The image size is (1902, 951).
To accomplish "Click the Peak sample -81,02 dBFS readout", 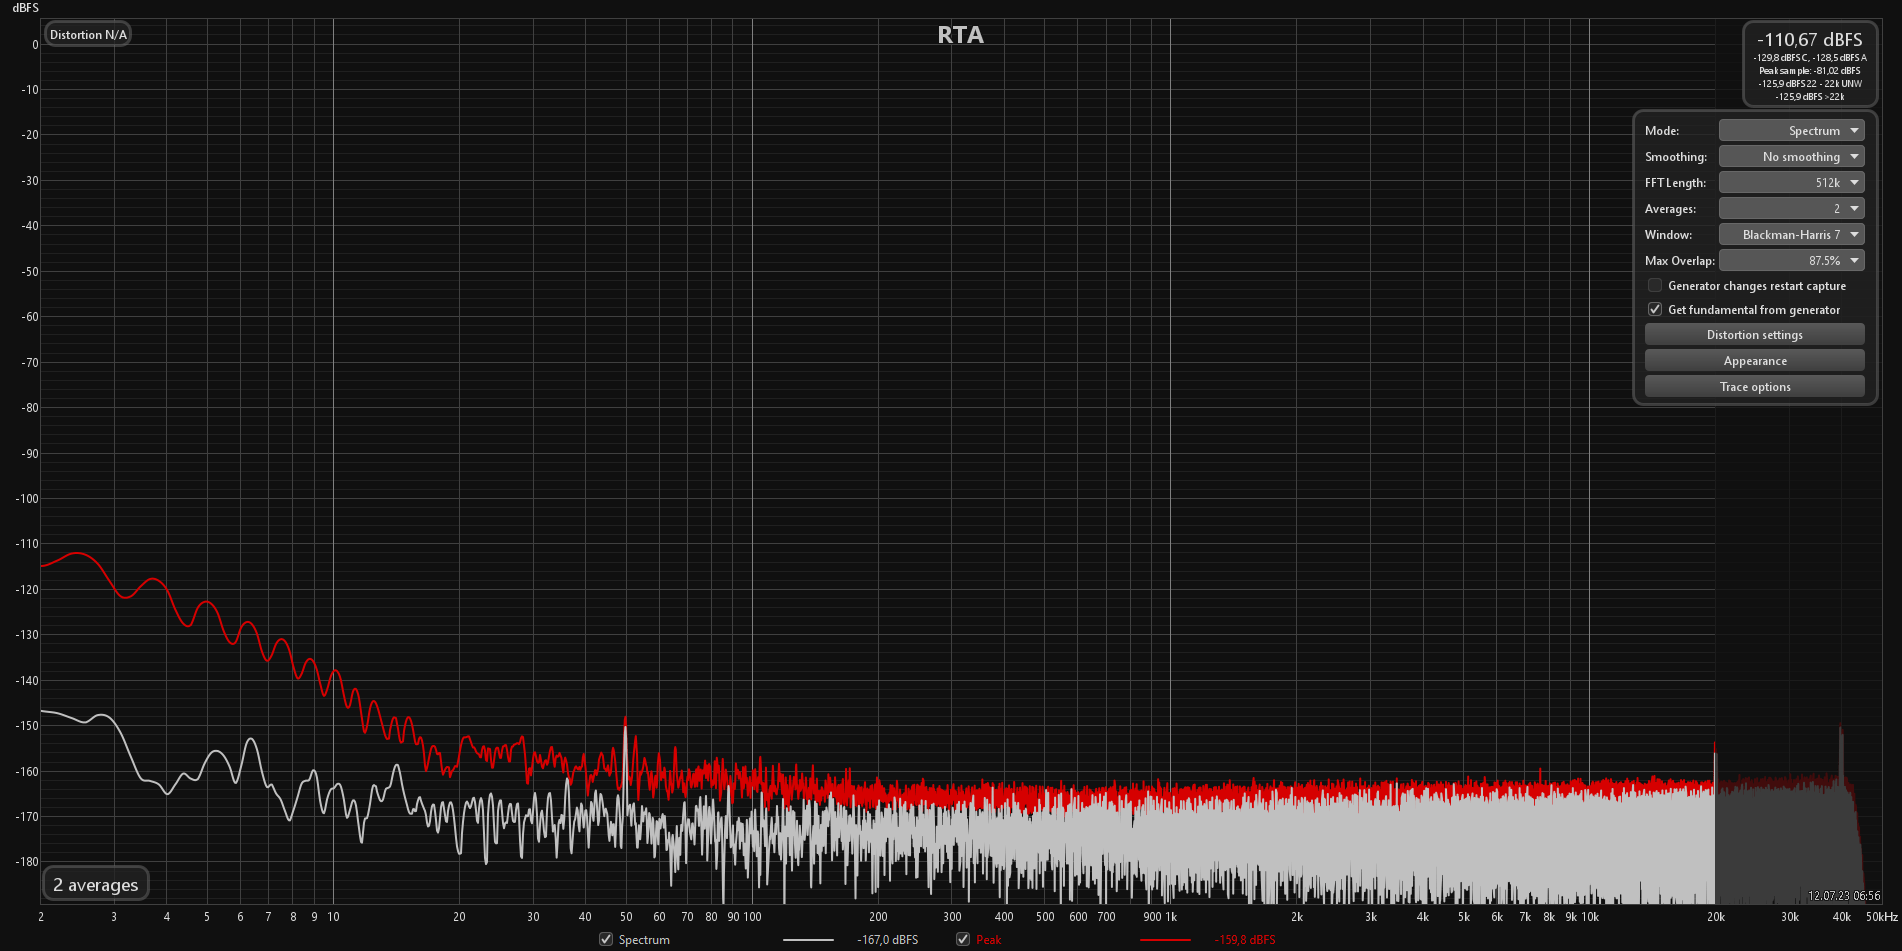I will [1810, 71].
